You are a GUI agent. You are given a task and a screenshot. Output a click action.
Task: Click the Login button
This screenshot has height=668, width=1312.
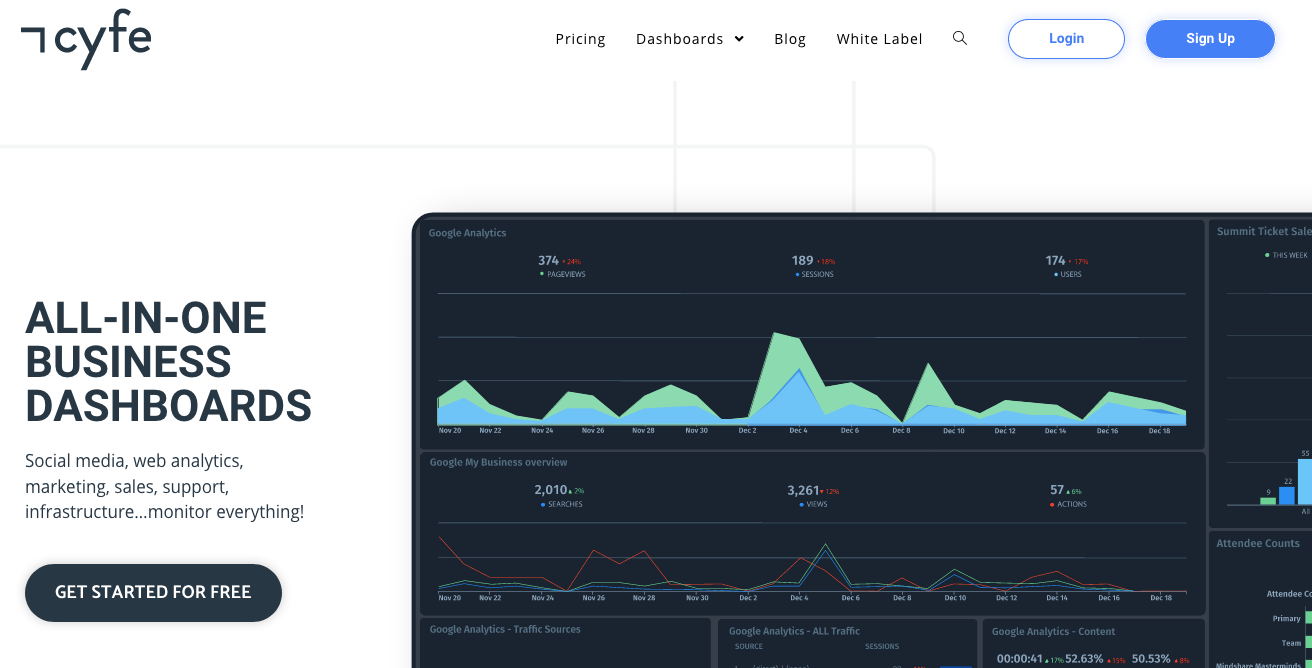(x=1066, y=39)
